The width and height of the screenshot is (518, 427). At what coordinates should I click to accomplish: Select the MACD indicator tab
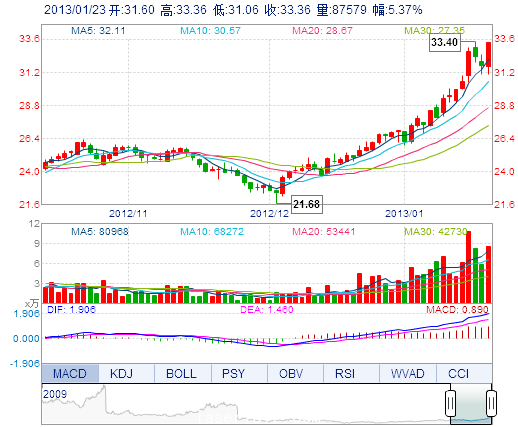(x=70, y=373)
